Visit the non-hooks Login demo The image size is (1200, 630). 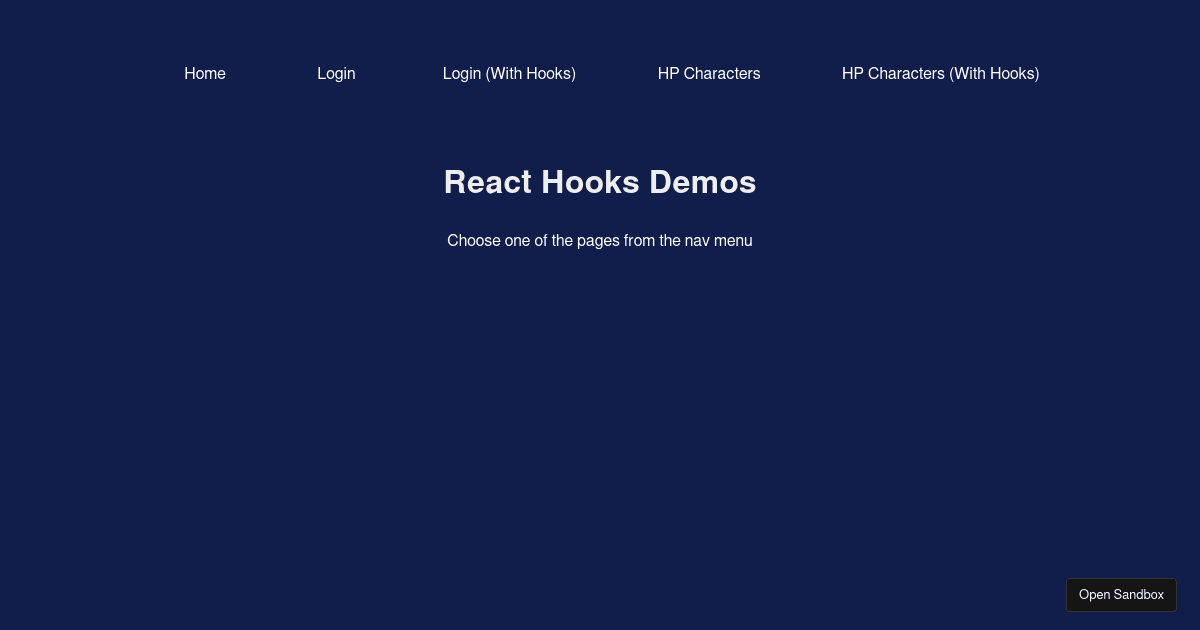tap(336, 73)
